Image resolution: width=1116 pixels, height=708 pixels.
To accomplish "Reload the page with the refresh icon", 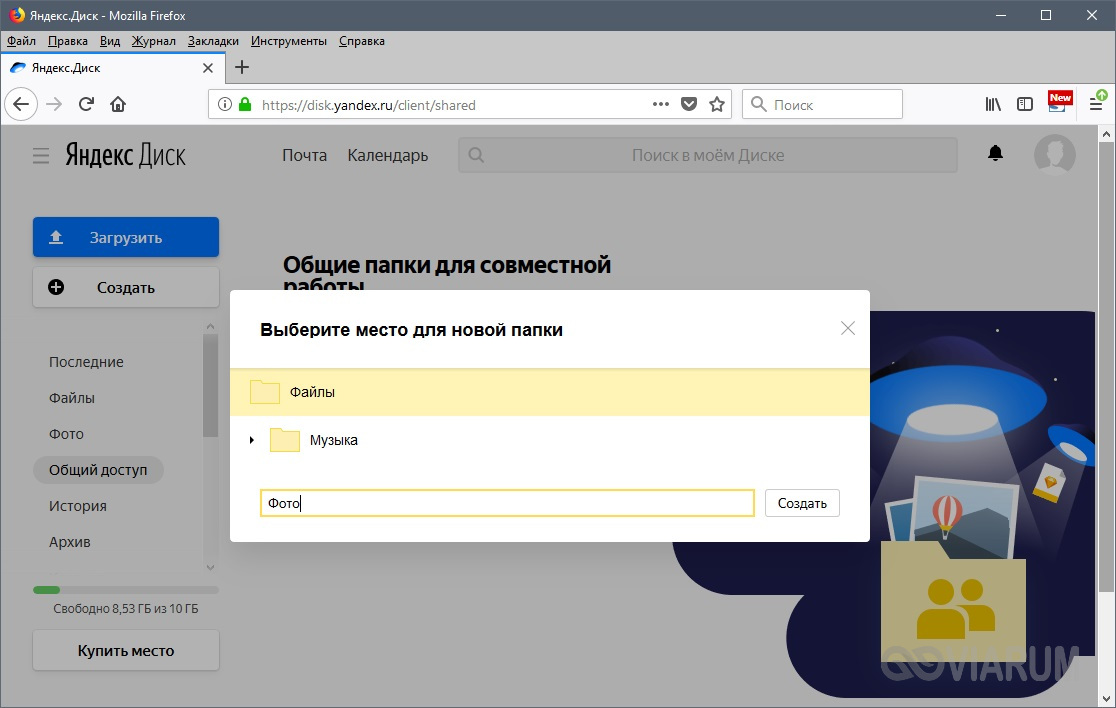I will pos(86,105).
